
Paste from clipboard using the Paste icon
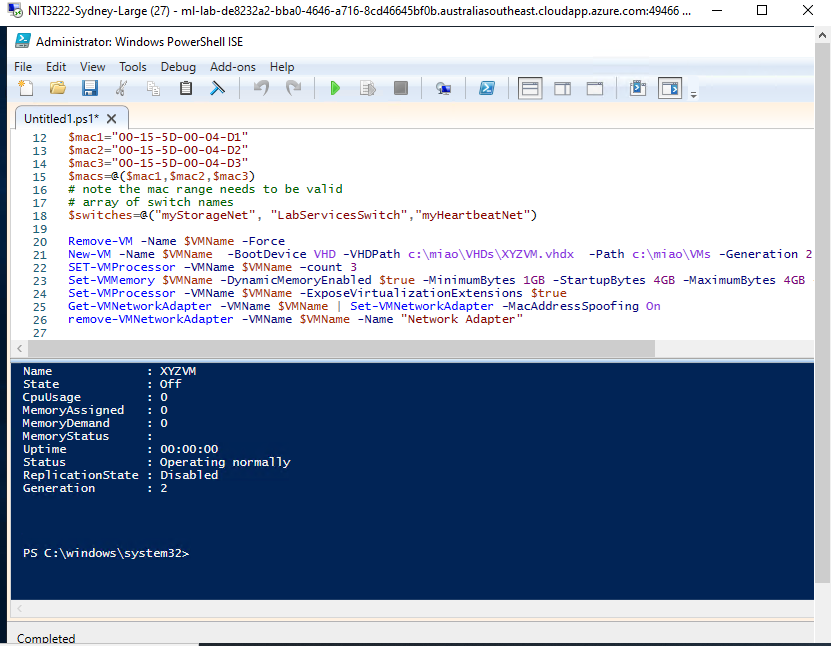(x=185, y=88)
